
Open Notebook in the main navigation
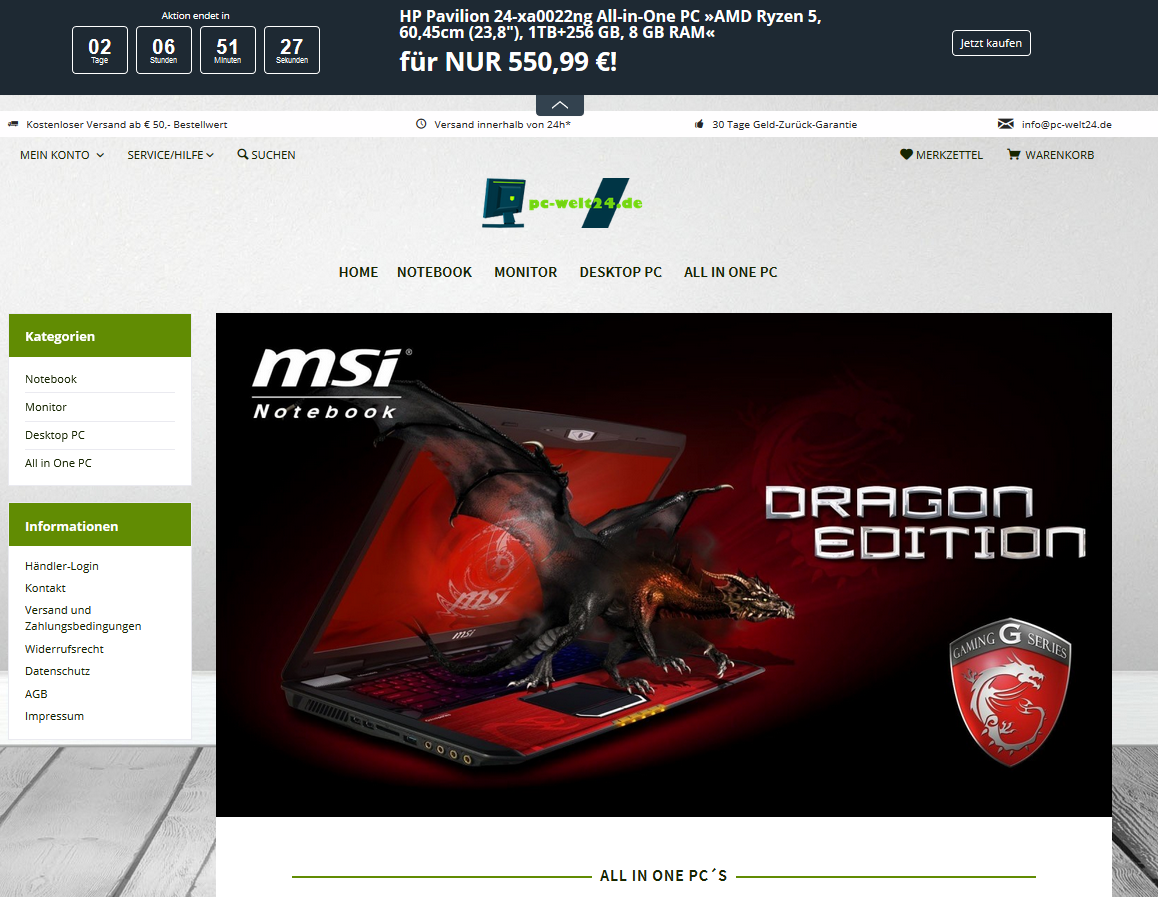pos(434,272)
